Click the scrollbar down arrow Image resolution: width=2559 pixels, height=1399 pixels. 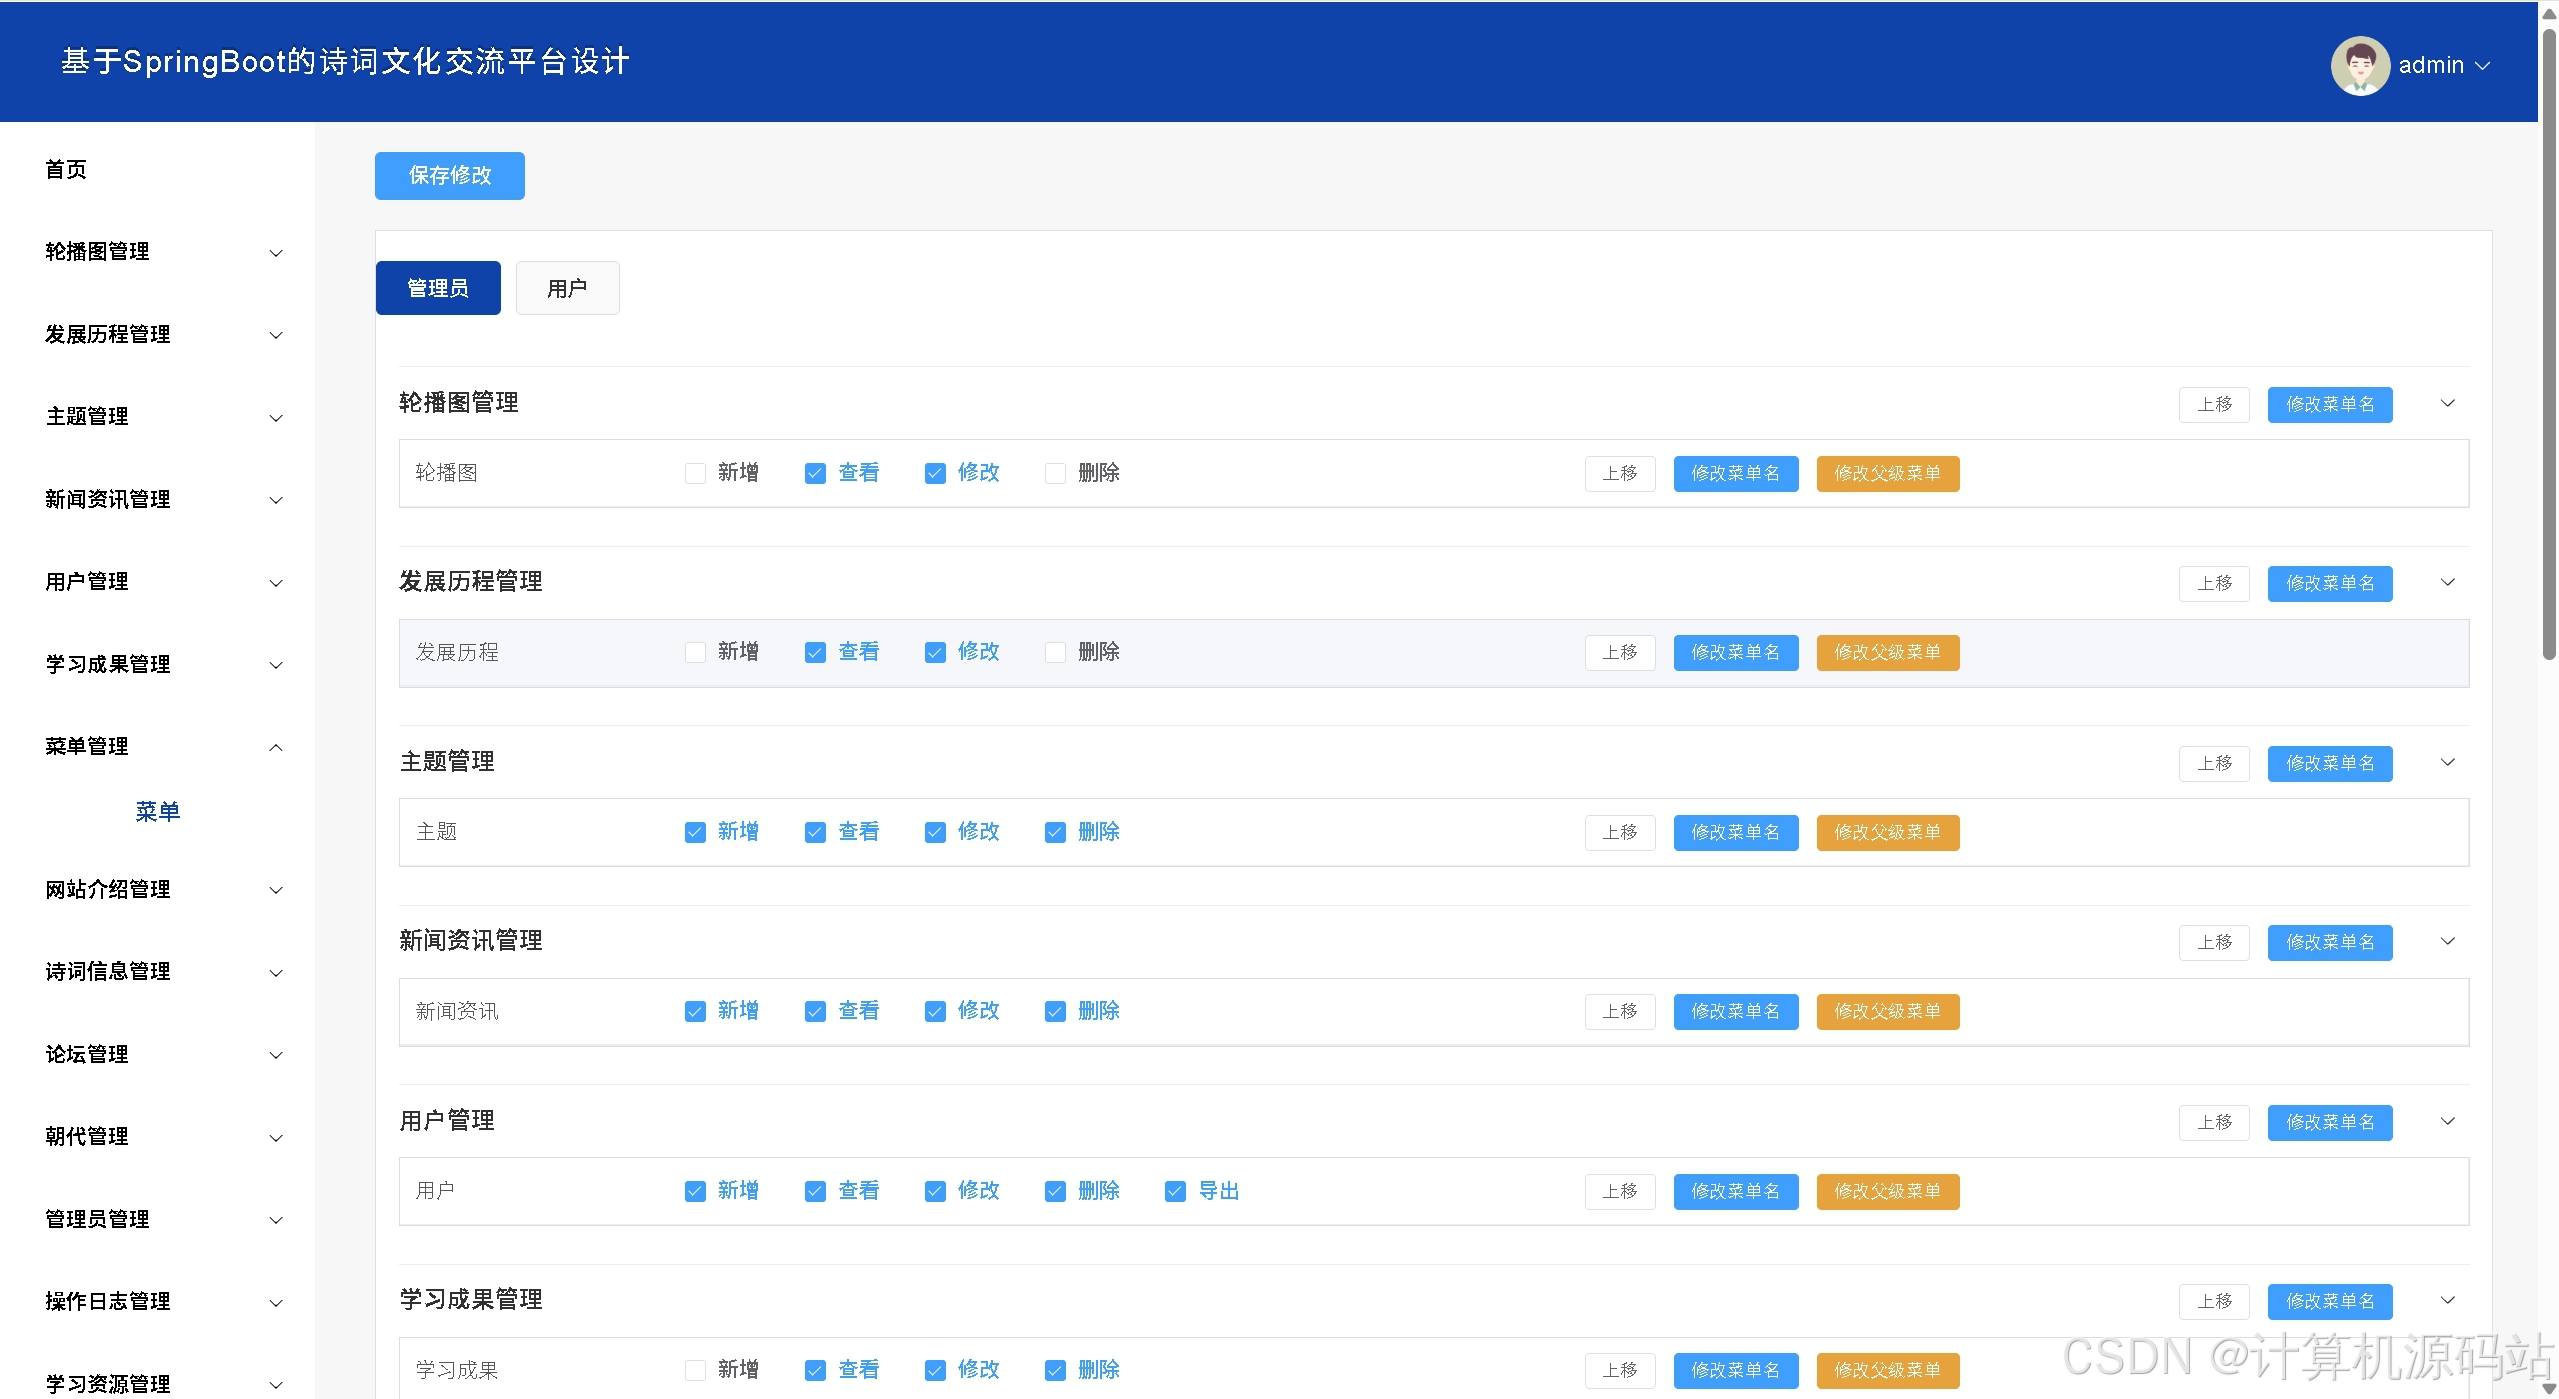pos(2549,1389)
